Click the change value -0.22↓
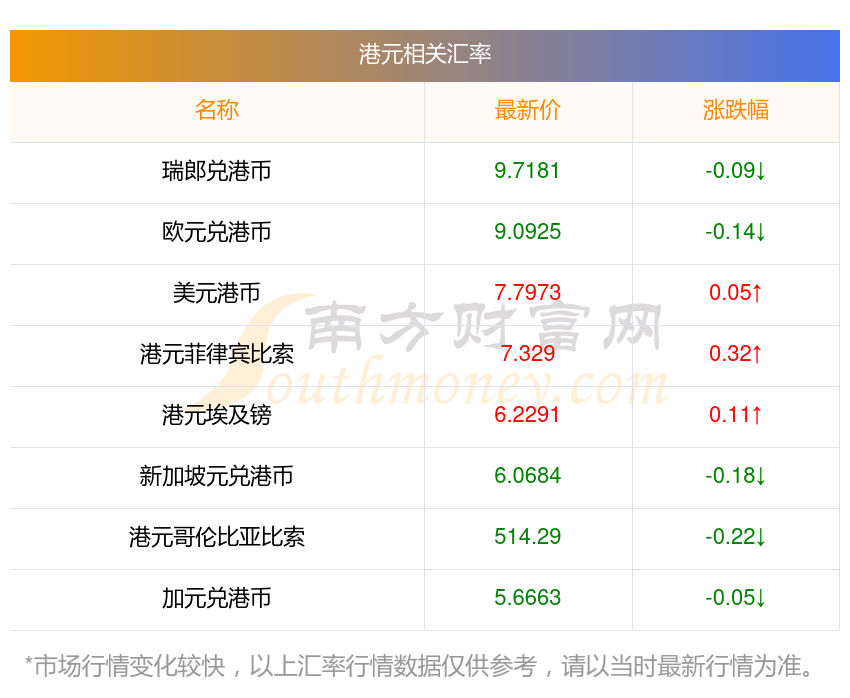The image size is (850, 698). click(x=735, y=537)
